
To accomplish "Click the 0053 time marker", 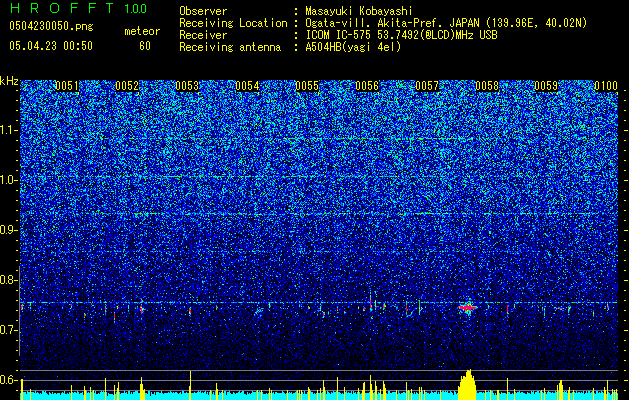I will coord(187,86).
